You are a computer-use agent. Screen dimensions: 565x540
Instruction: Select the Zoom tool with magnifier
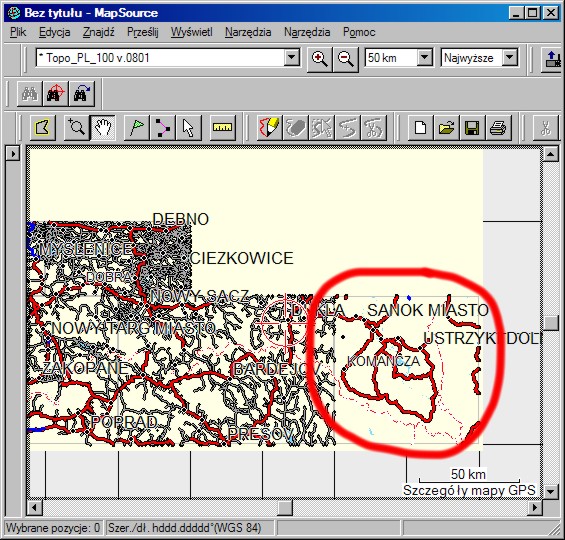[77, 127]
